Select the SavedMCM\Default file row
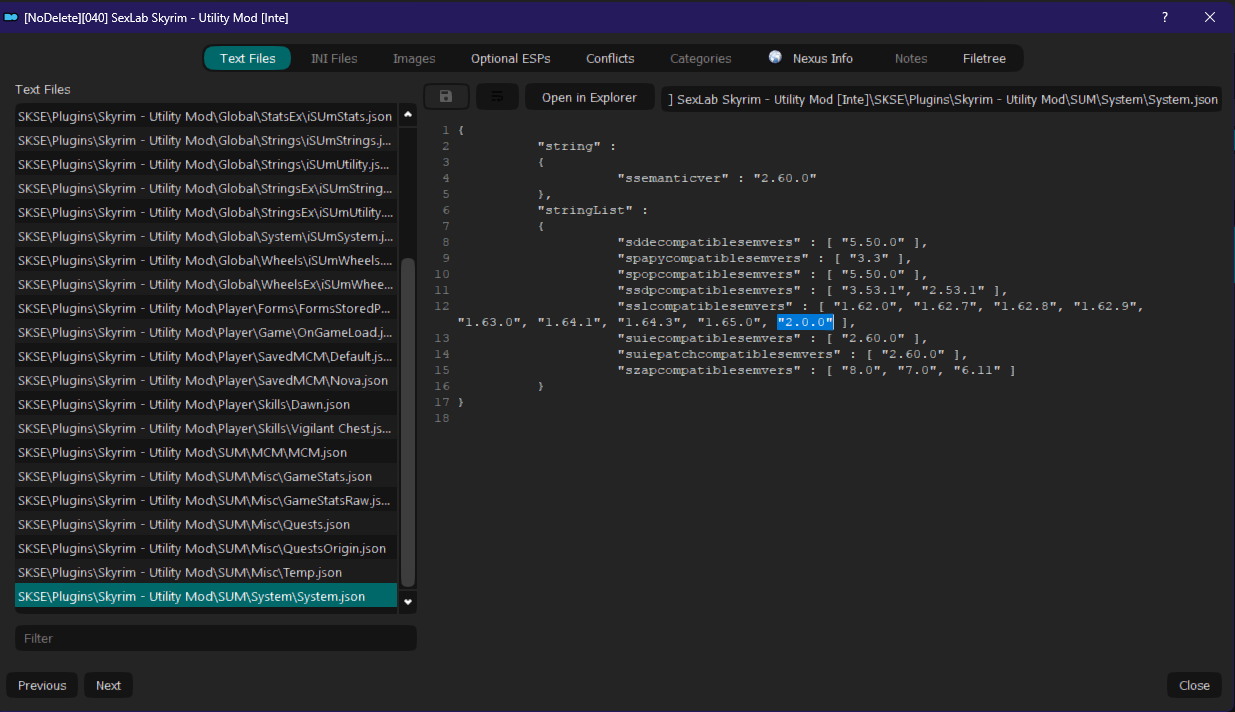 (x=206, y=357)
